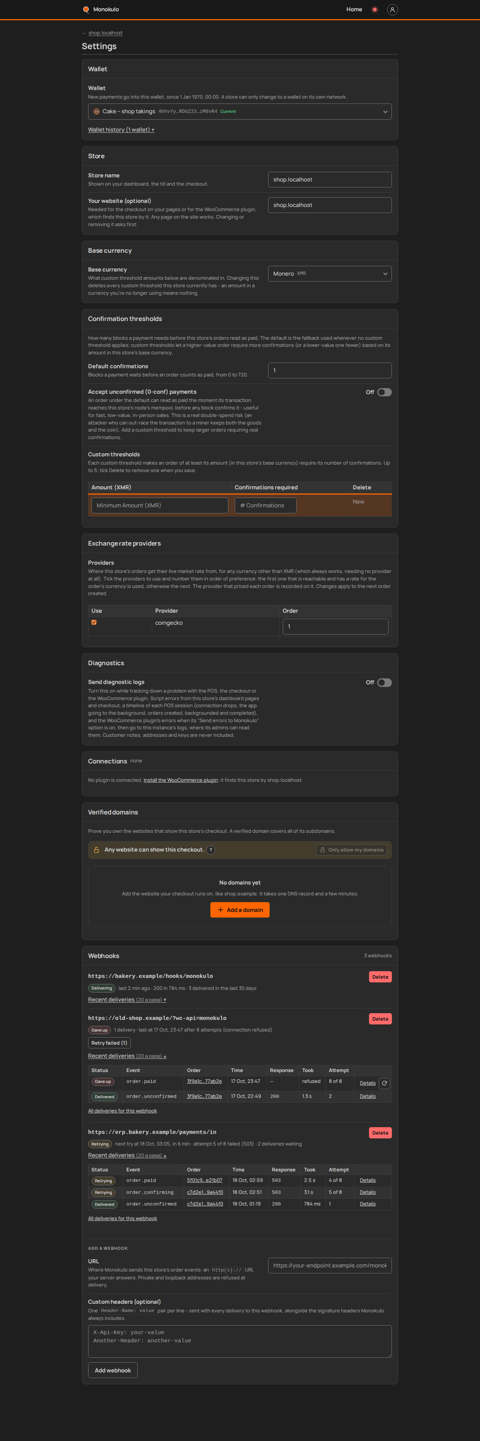
Task: Open Home in the top navigation
Action: pyautogui.click(x=354, y=9)
